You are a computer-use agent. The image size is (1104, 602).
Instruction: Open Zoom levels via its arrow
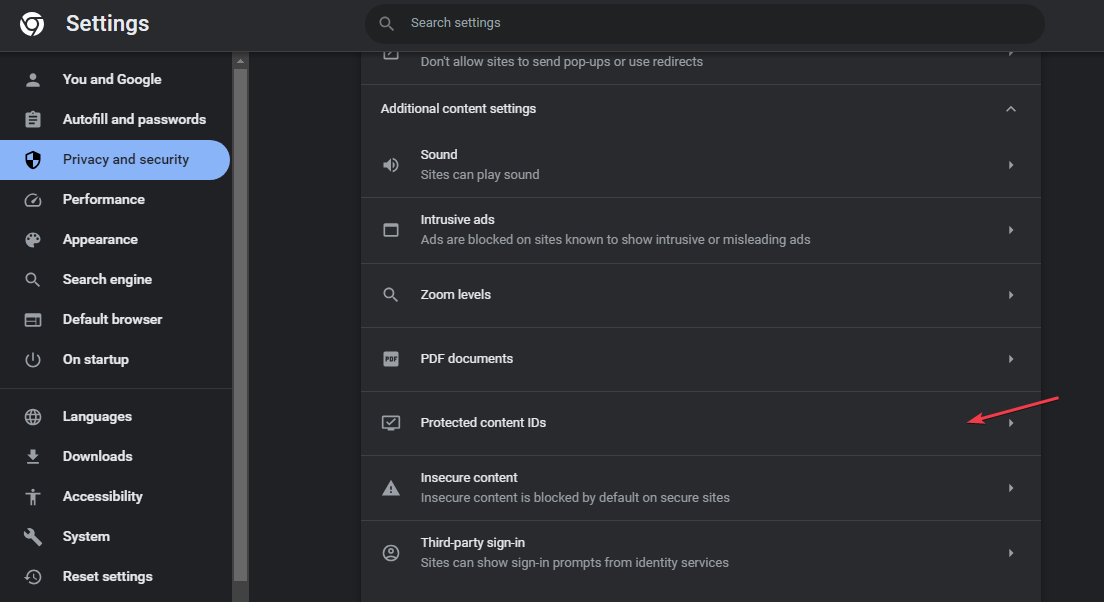pyautogui.click(x=1010, y=295)
